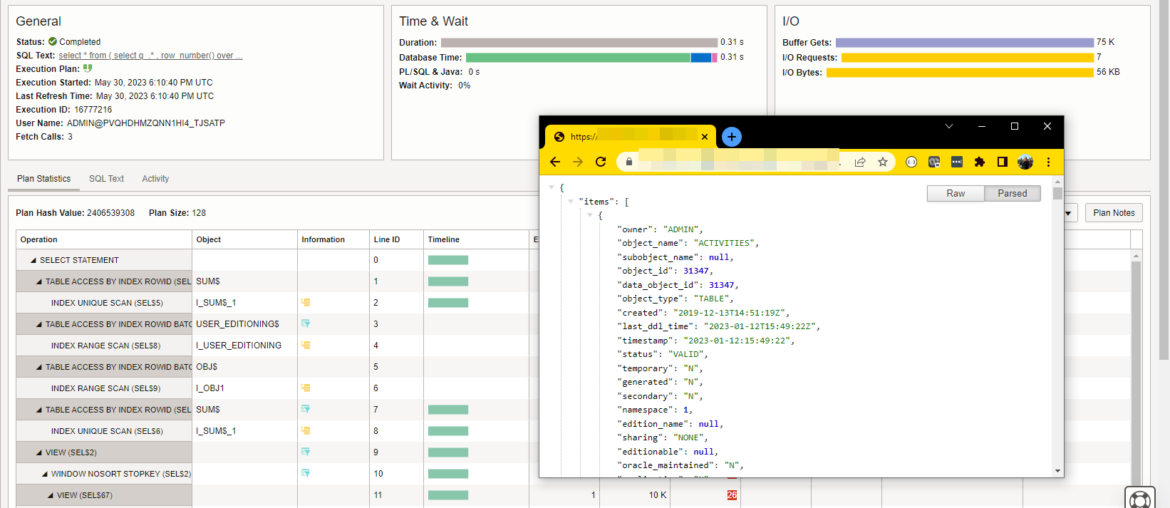Switch to the SQL Text tab

(x=106, y=179)
